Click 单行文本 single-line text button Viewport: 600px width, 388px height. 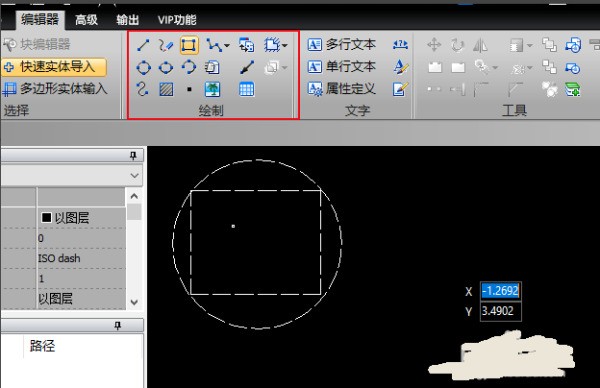point(342,67)
